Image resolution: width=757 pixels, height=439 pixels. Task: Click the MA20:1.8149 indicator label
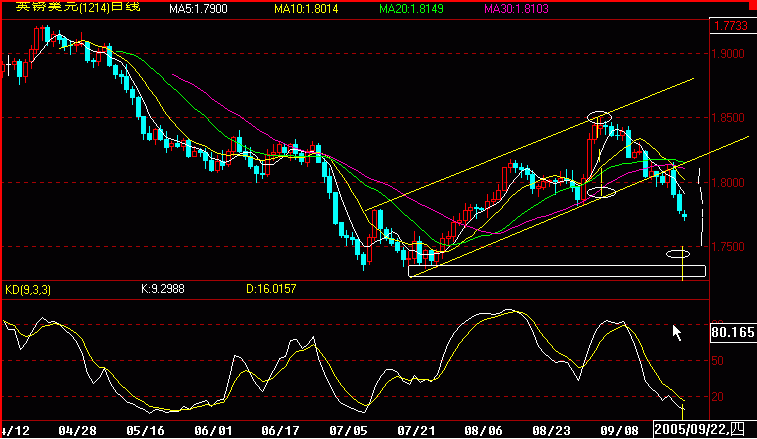pos(411,9)
